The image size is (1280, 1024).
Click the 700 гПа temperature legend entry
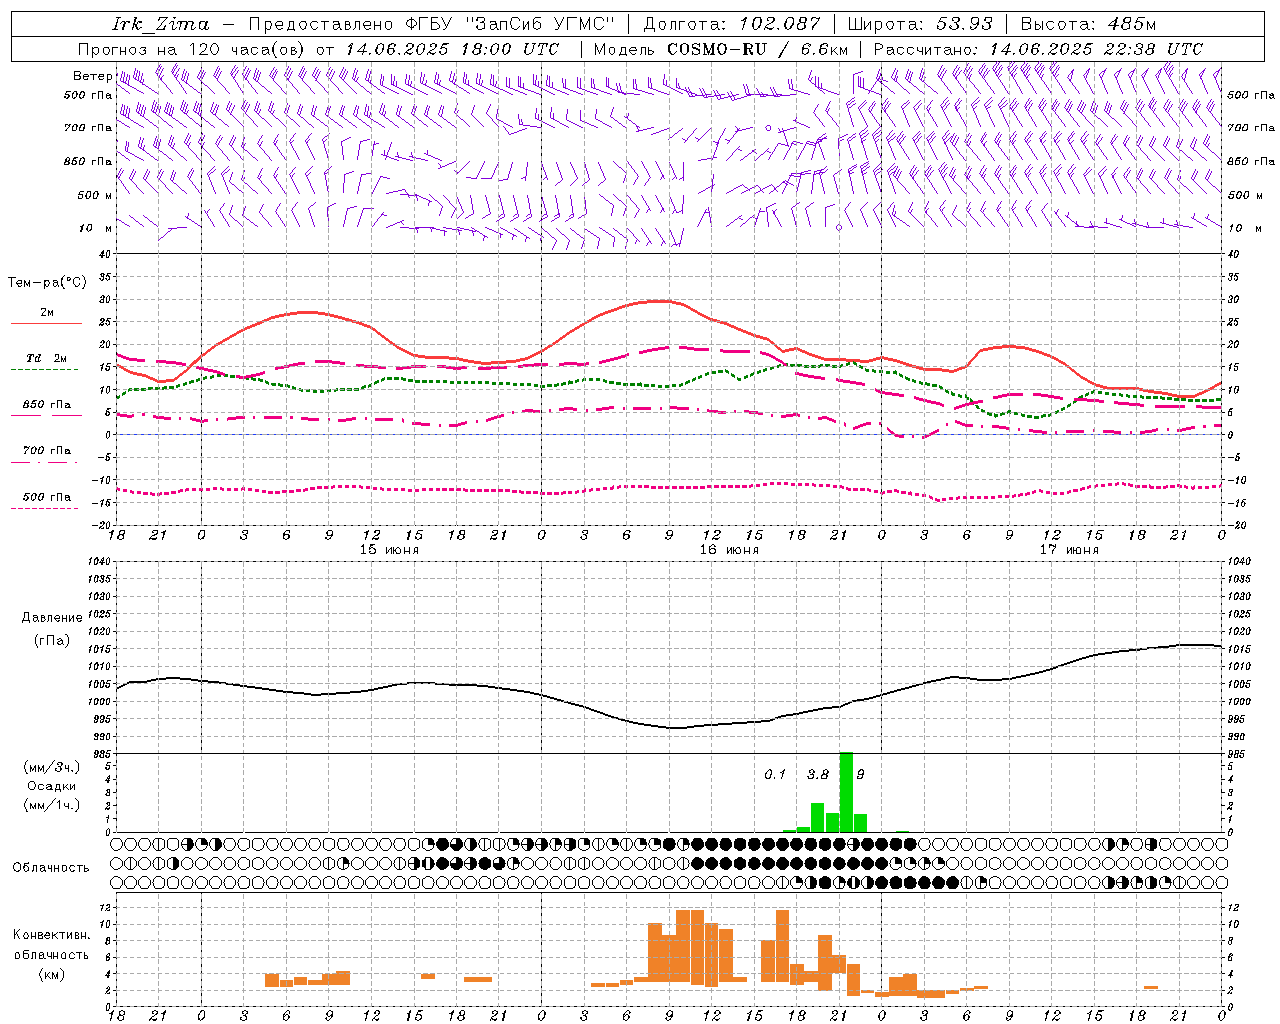tap(46, 451)
